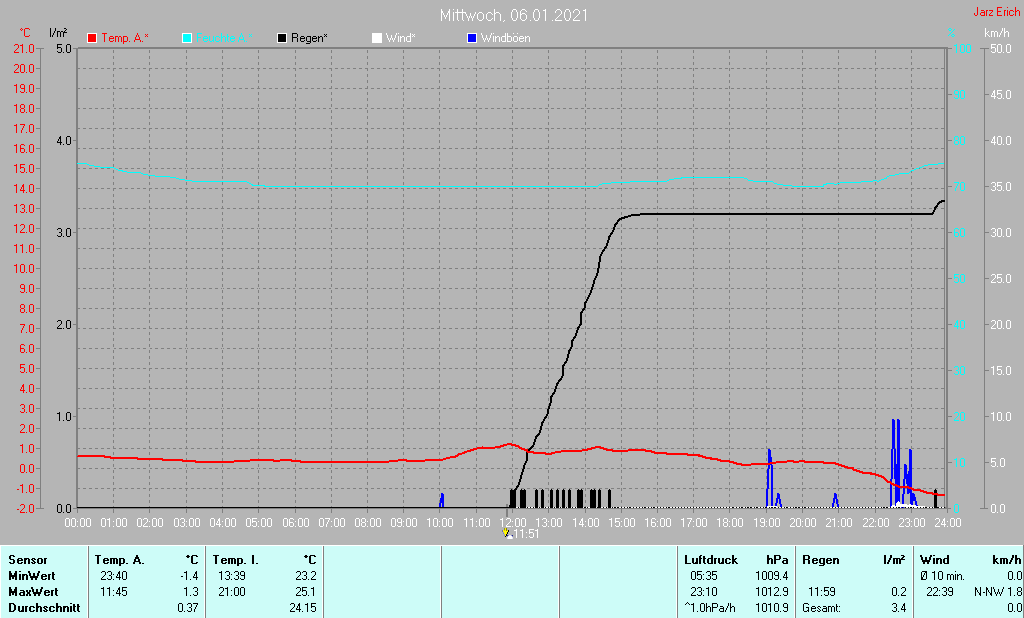
Task: Click the 'Temp. A.' table column header
Action: tap(120, 560)
